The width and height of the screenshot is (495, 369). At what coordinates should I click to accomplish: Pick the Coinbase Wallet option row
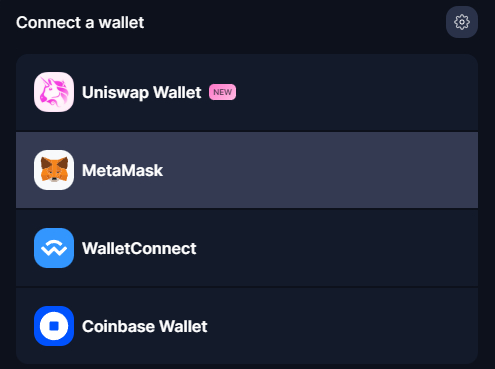pos(247,326)
